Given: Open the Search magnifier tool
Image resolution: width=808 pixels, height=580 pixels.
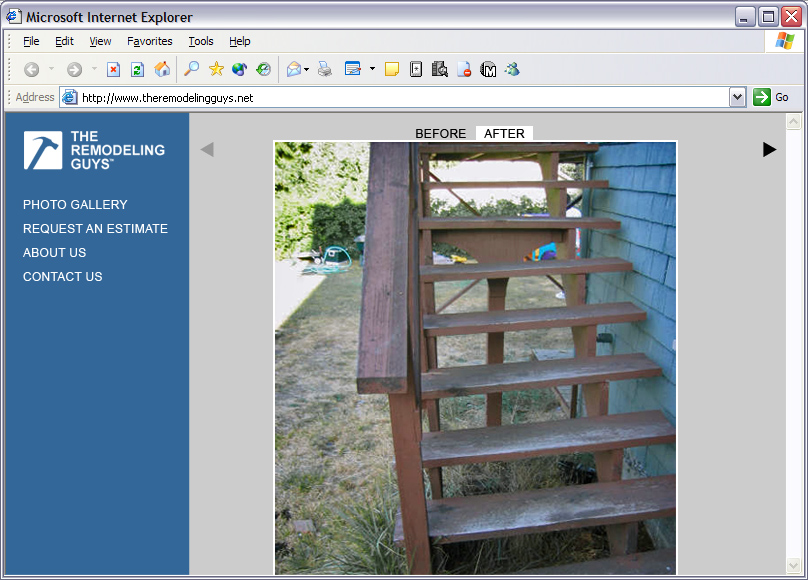Looking at the screenshot, I should coord(191,69).
